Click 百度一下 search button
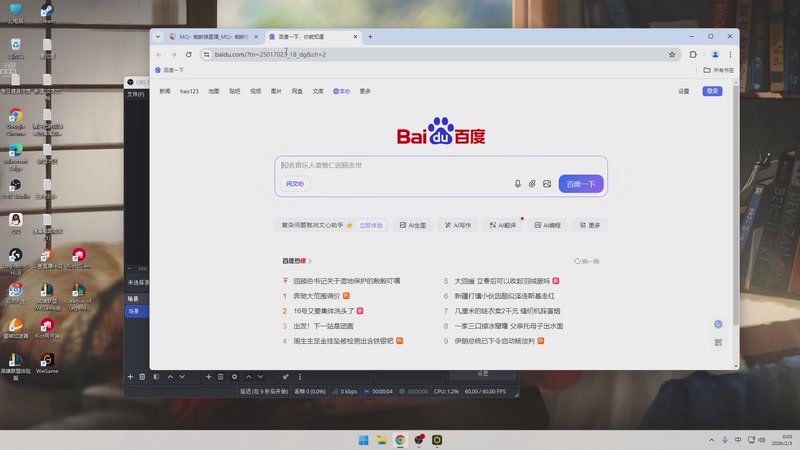The width and height of the screenshot is (800, 450). point(581,184)
